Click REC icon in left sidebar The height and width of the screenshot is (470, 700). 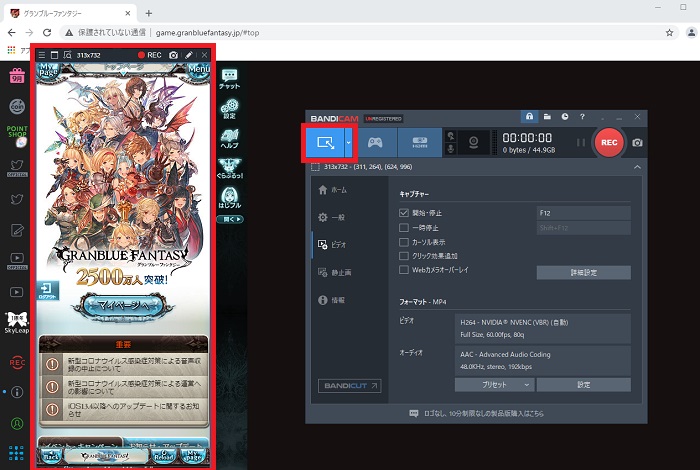[x=17, y=362]
